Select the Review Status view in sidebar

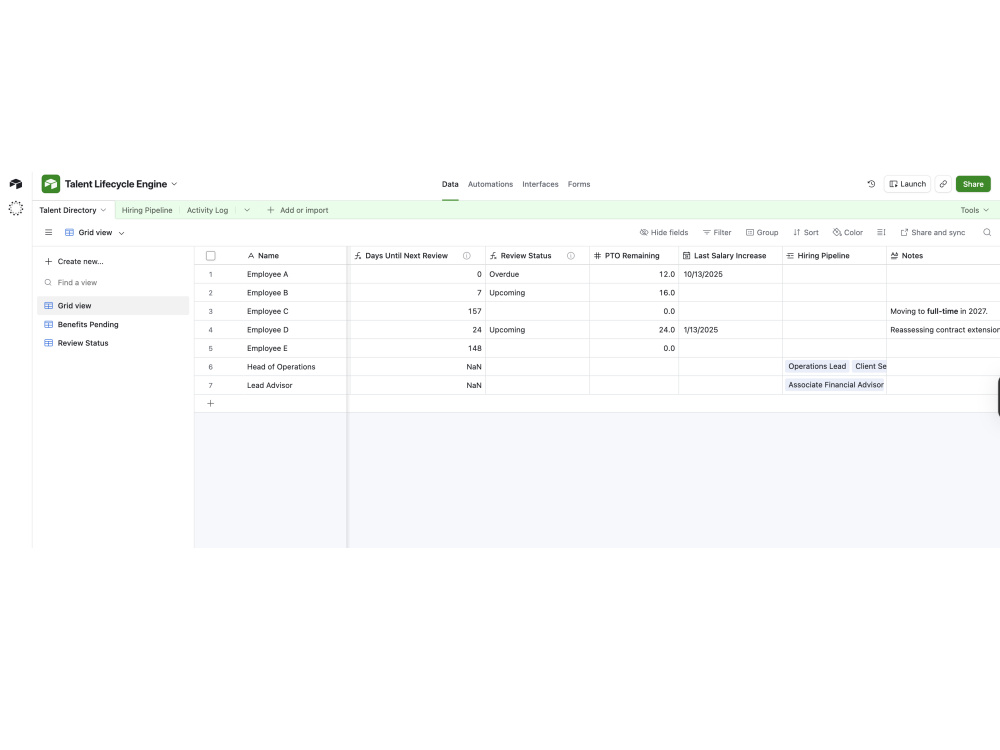coord(114,342)
